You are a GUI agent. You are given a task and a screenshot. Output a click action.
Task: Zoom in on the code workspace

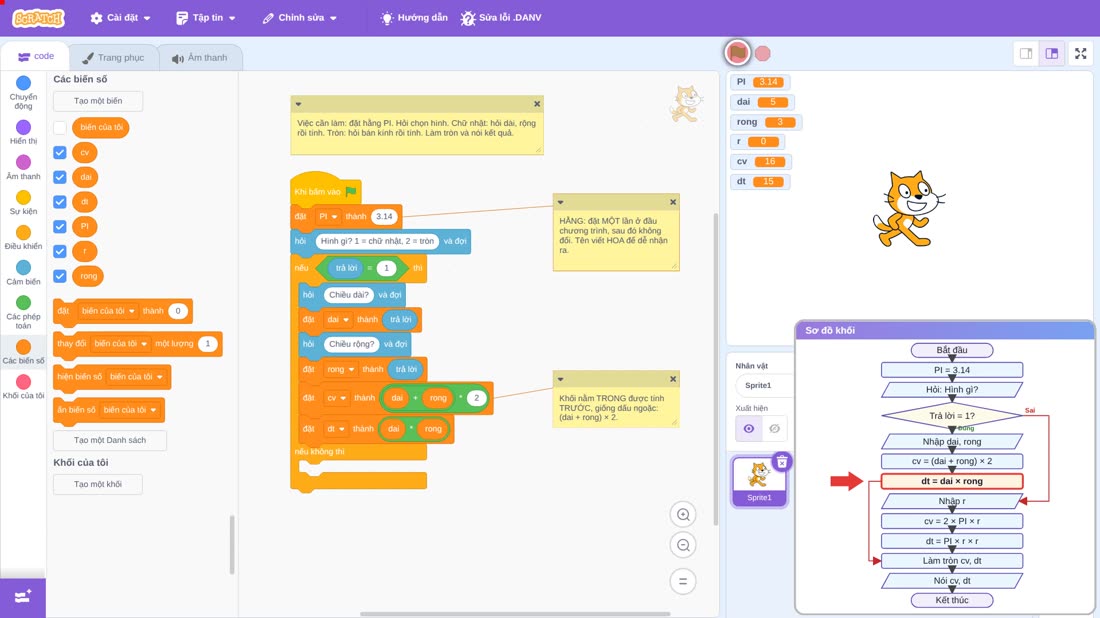[683, 514]
